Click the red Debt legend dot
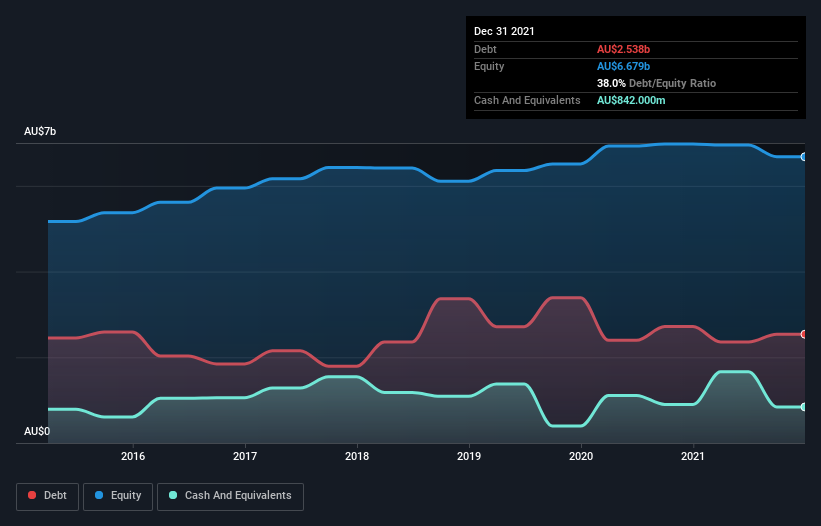Screen dimensions: 821x526 (32, 495)
